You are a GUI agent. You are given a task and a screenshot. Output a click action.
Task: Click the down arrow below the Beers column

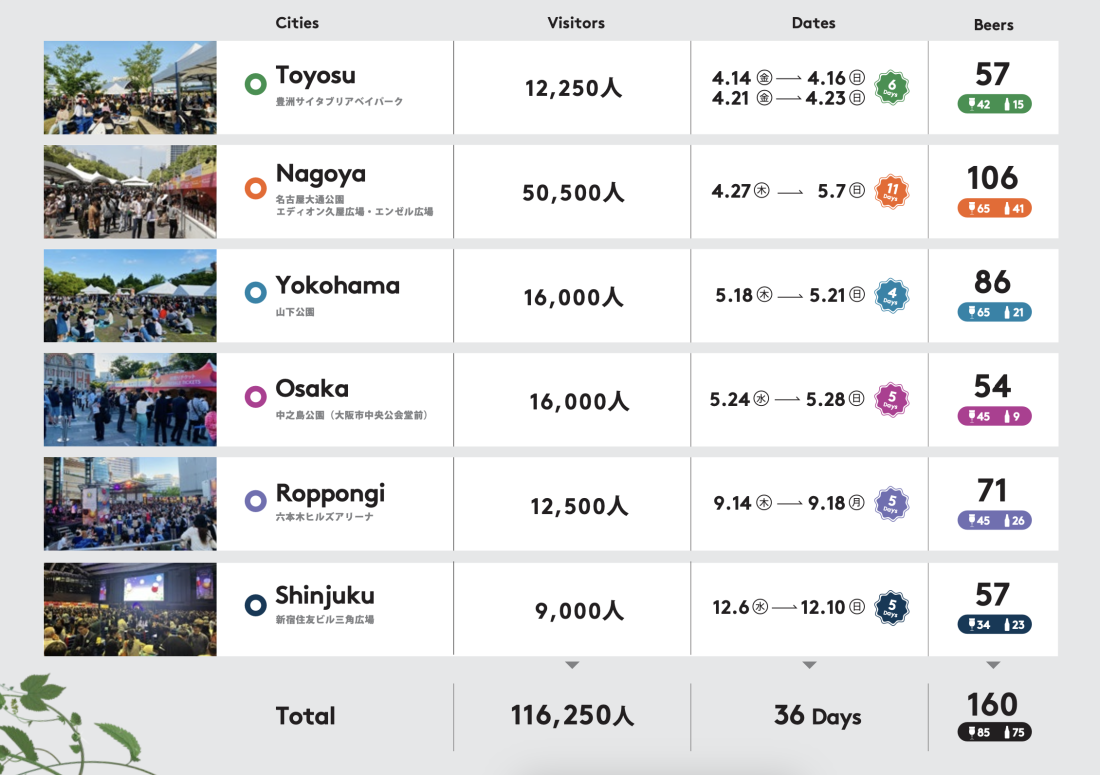tap(993, 665)
